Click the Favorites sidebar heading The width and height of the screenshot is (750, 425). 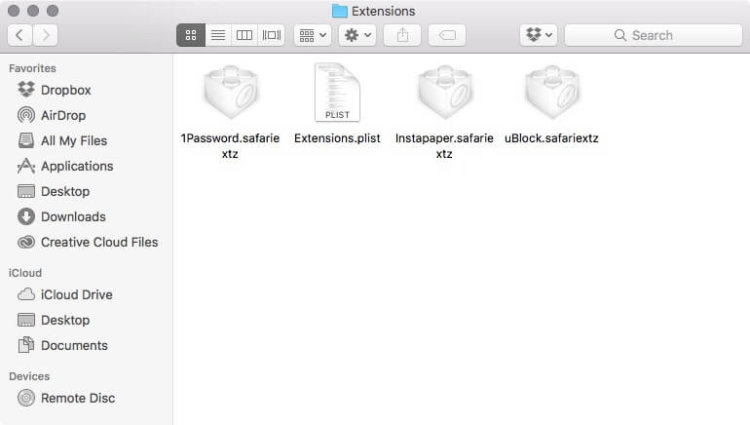[33, 68]
